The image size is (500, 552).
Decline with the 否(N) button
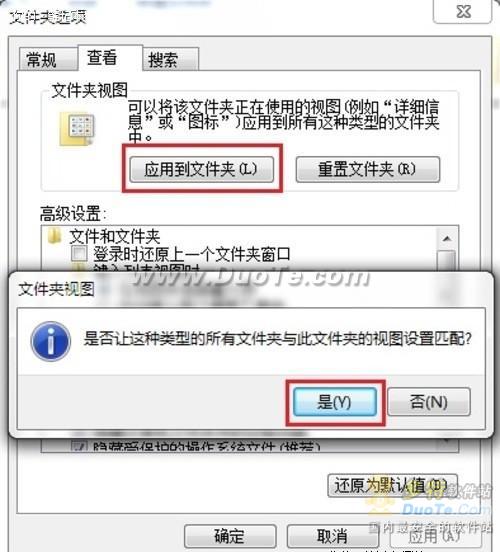429,402
